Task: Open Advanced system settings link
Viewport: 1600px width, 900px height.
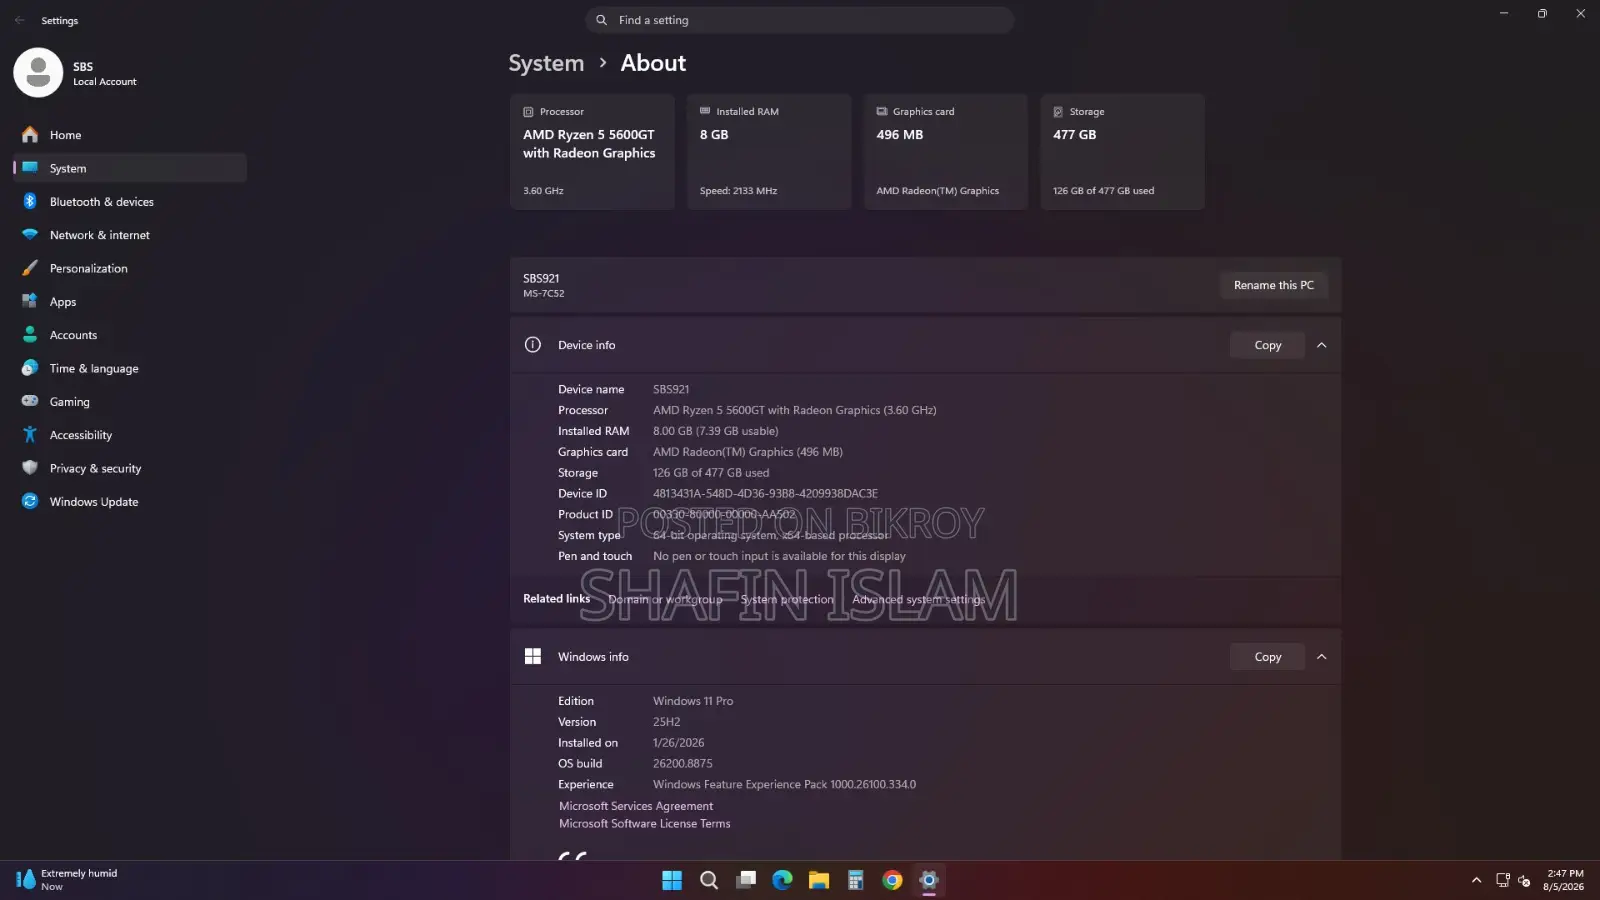Action: pos(919,599)
